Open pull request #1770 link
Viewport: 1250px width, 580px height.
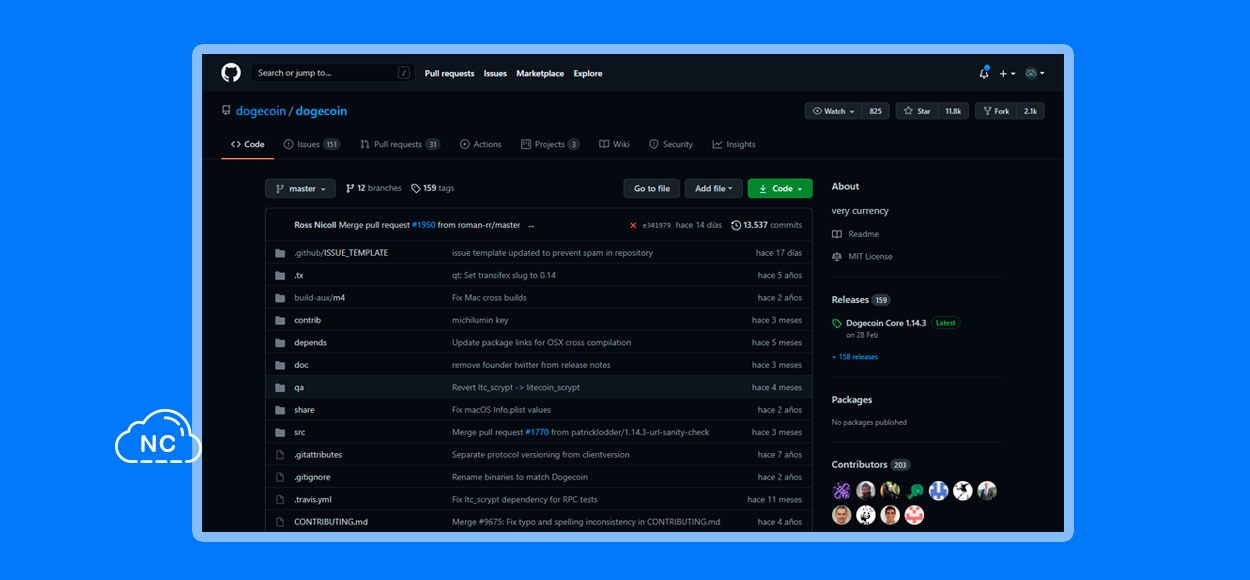(537, 432)
